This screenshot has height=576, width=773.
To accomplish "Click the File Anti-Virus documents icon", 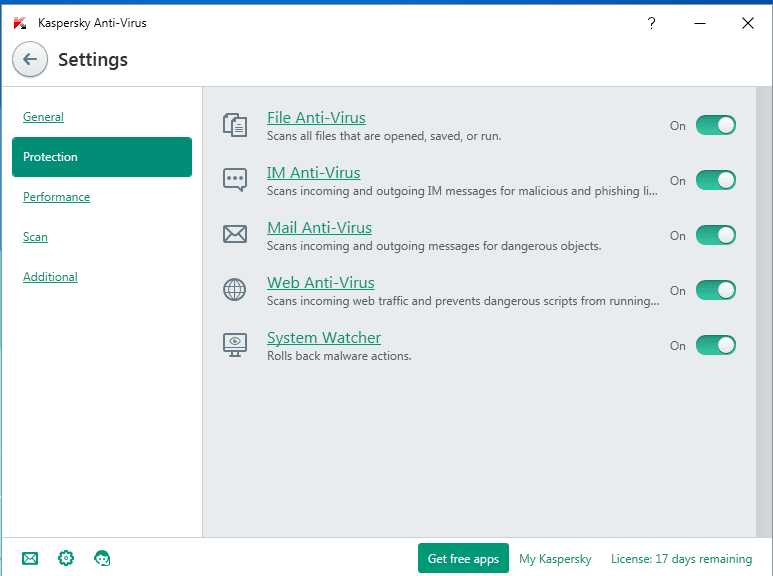I will tap(235, 125).
